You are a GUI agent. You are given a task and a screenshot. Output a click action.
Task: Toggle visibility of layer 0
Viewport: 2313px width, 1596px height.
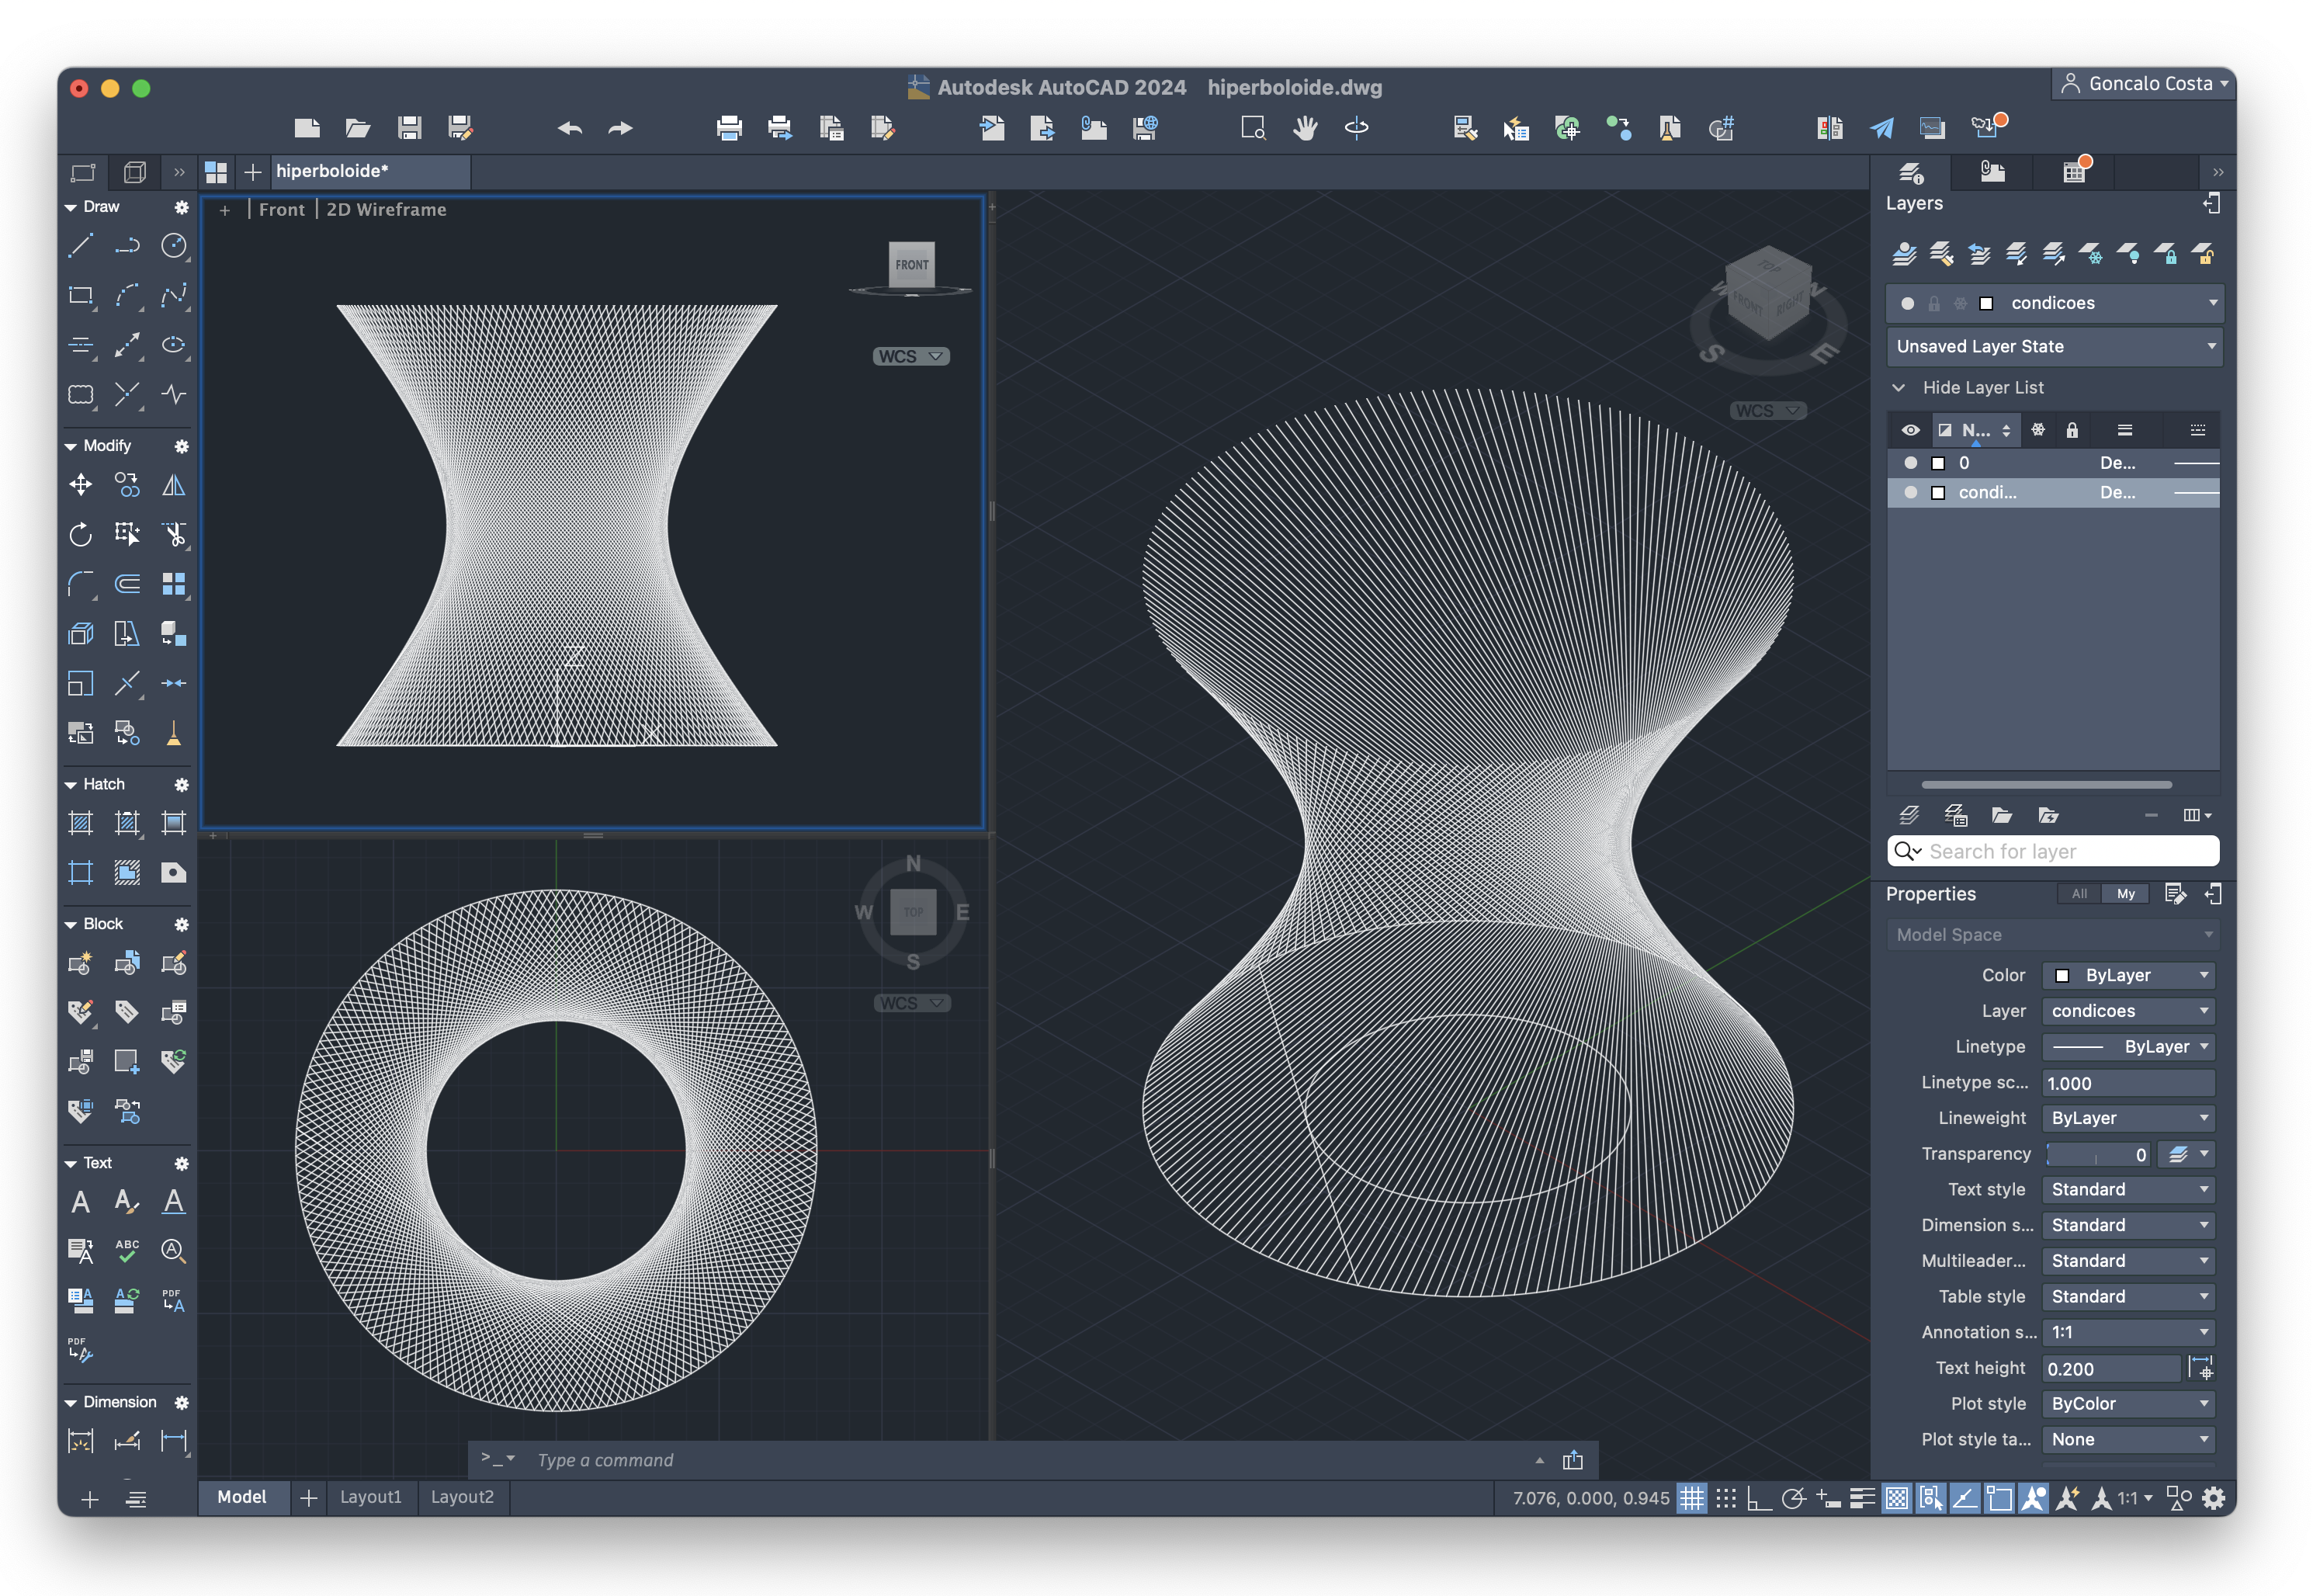tap(1911, 463)
